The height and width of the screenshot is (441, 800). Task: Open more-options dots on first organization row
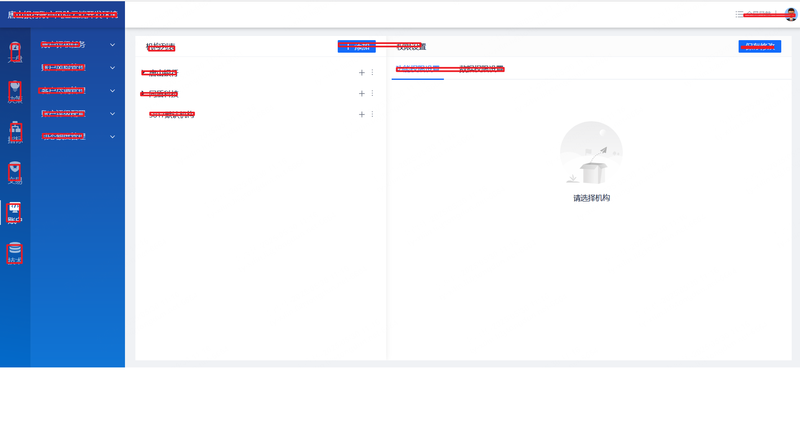[x=372, y=72]
